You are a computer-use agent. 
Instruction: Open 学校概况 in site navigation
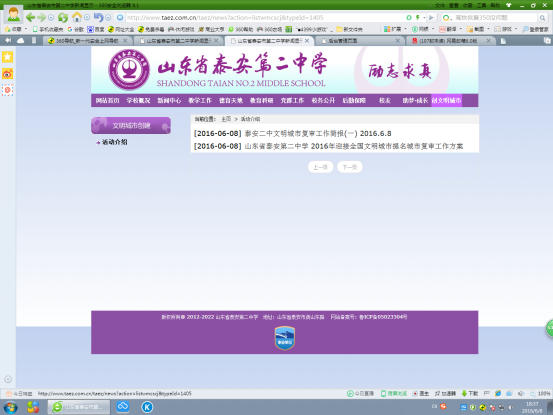click(x=138, y=100)
